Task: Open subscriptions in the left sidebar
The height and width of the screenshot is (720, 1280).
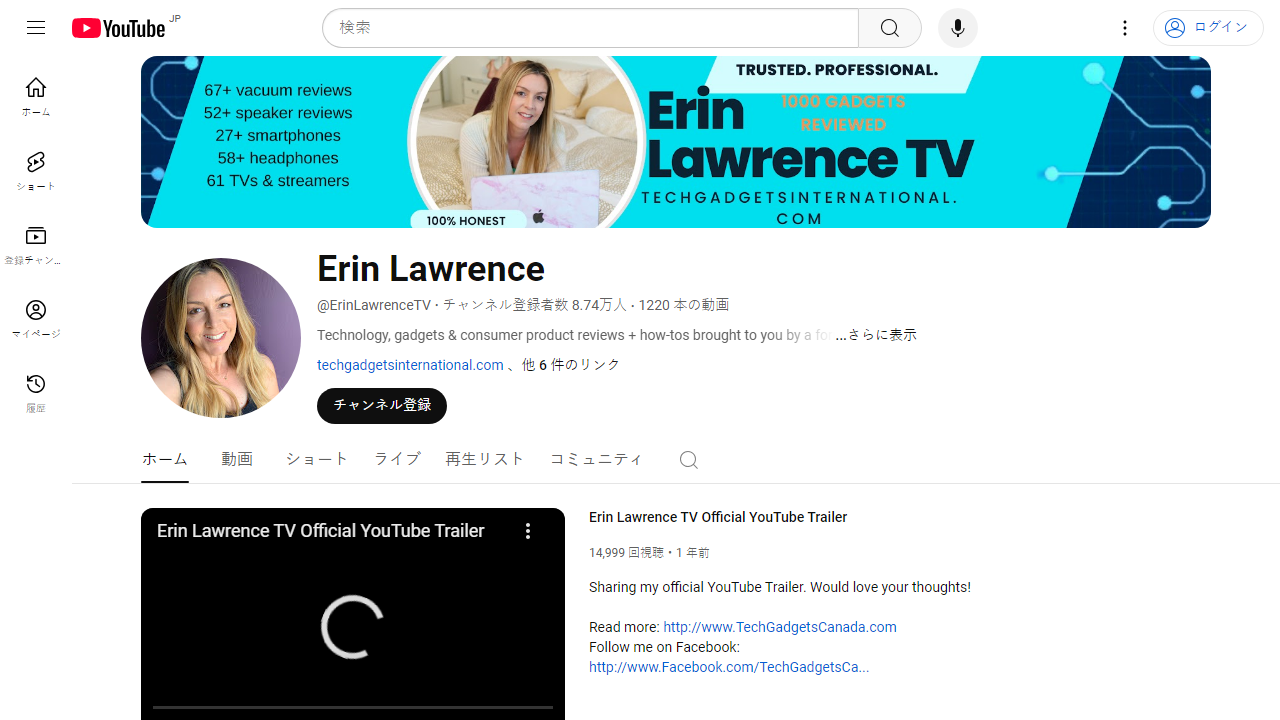Action: [36, 245]
